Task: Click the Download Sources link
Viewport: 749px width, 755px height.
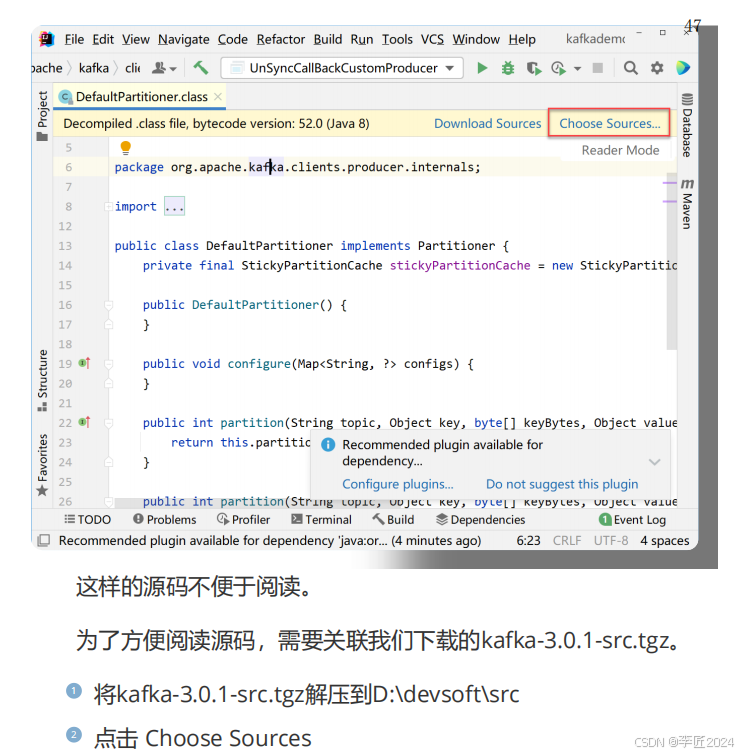Action: [x=487, y=123]
